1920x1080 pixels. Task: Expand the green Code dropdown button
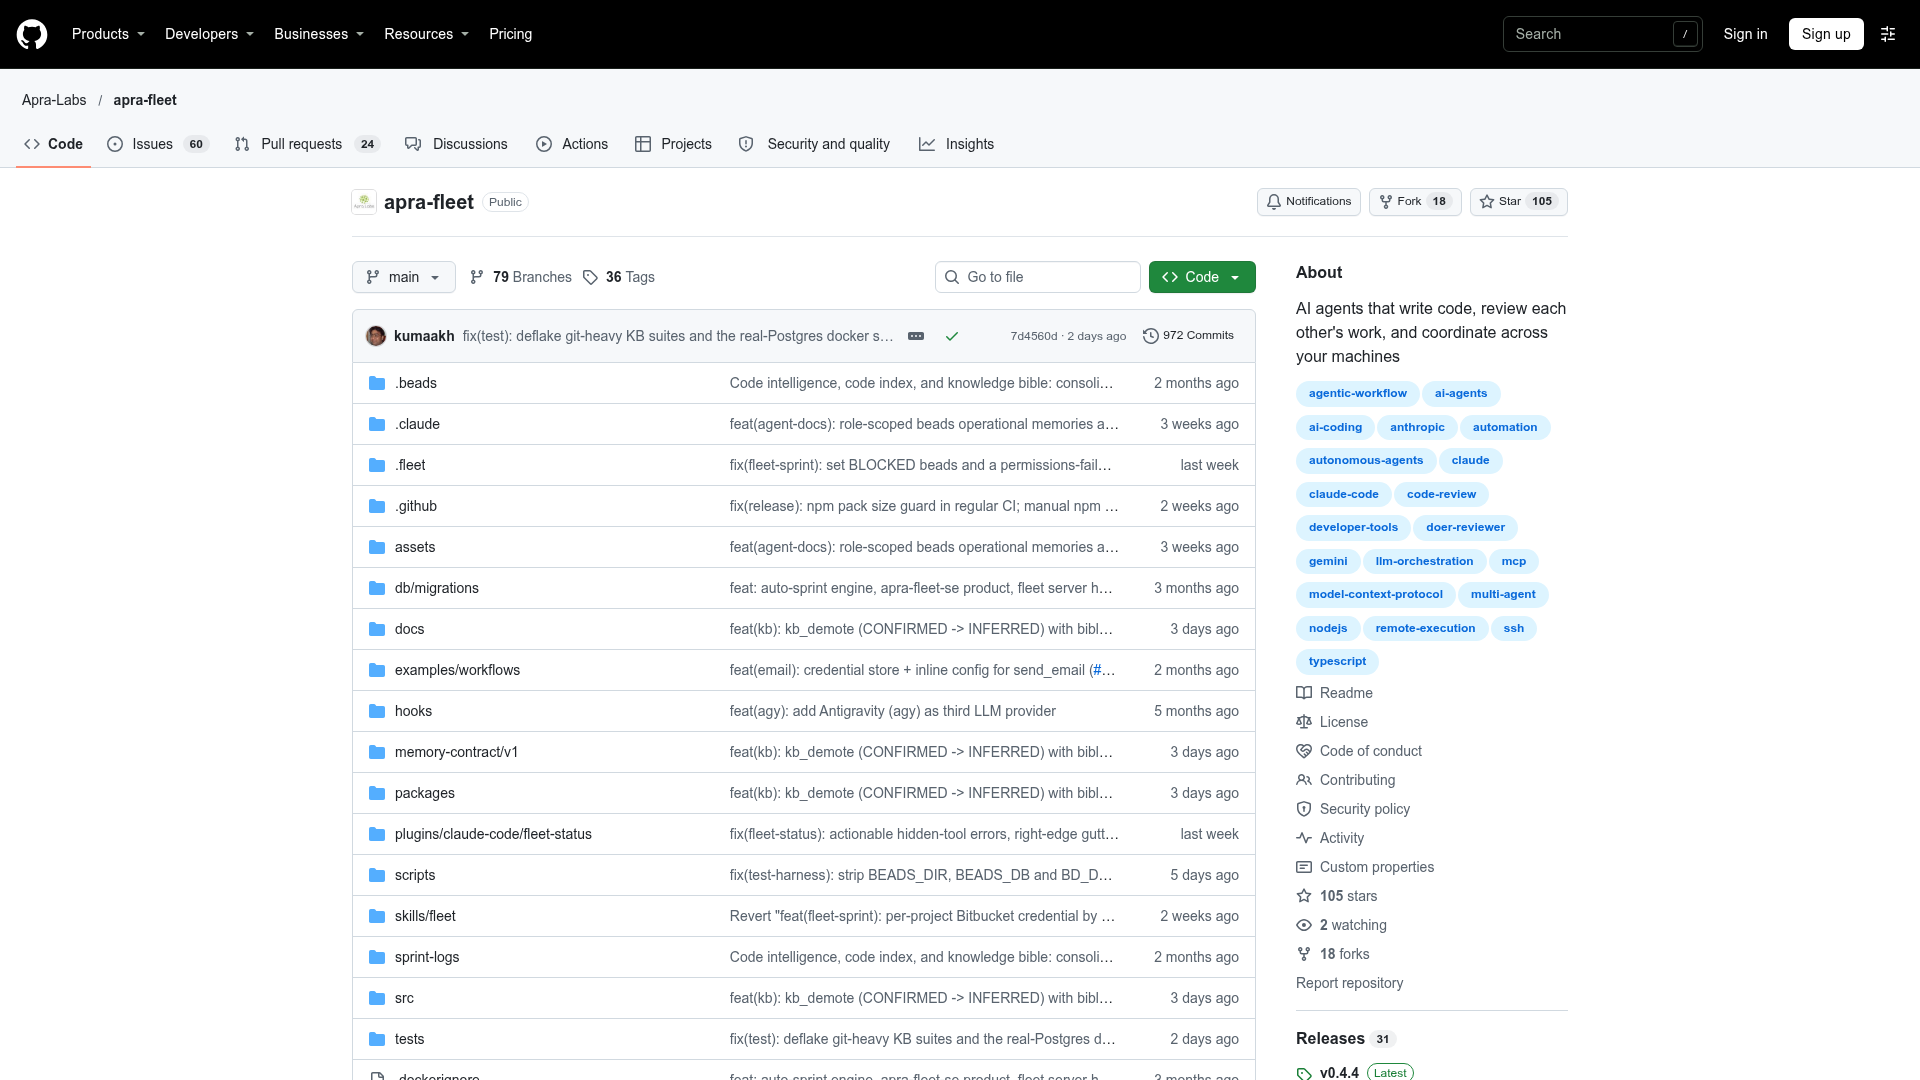click(x=1202, y=277)
